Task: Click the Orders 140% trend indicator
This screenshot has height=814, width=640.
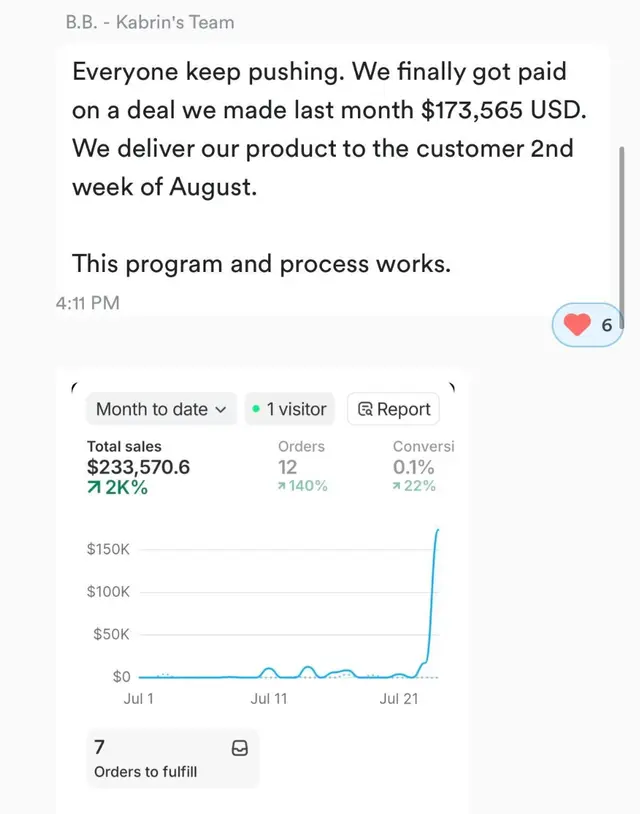Action: pos(302,486)
